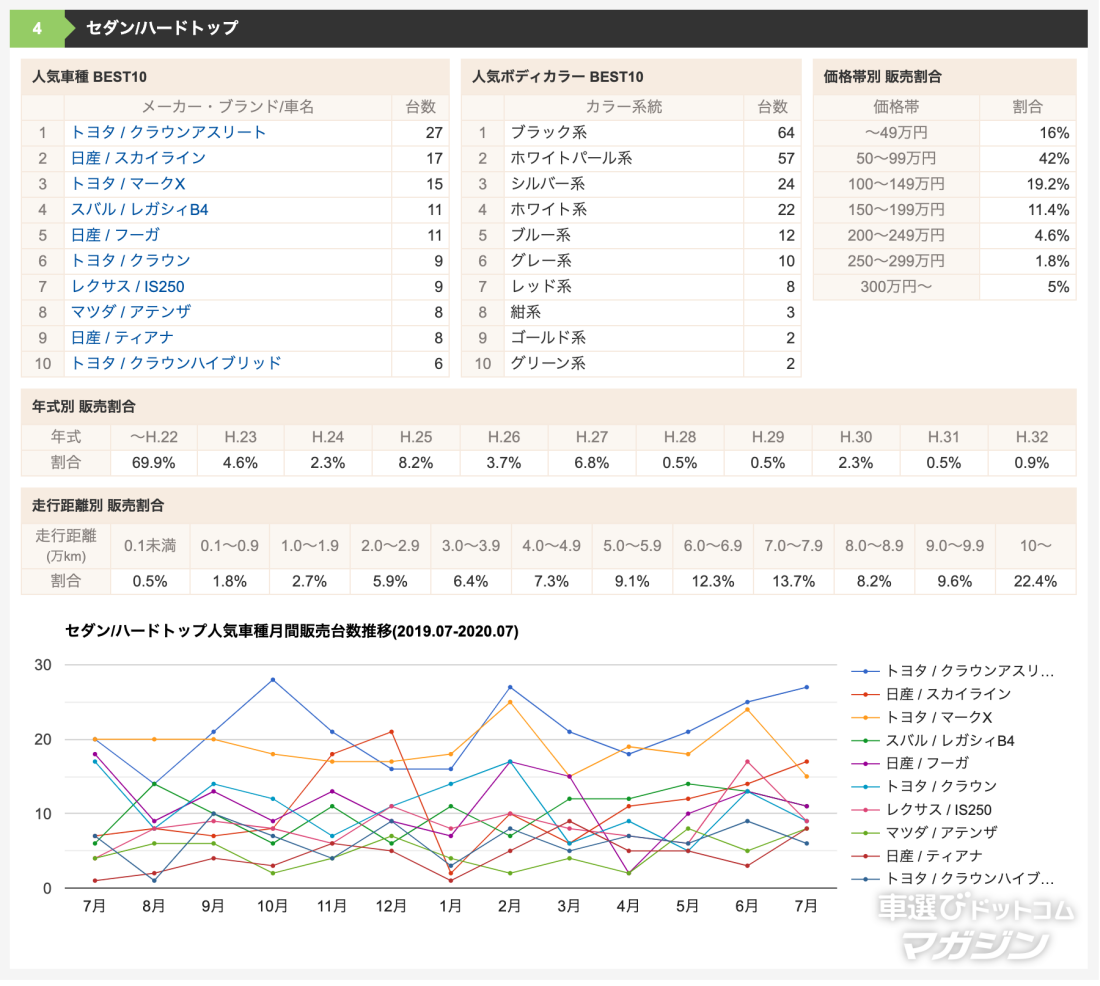
Task: Click the 人気ボディカラー BEST10 table title
Action: pos(558,76)
